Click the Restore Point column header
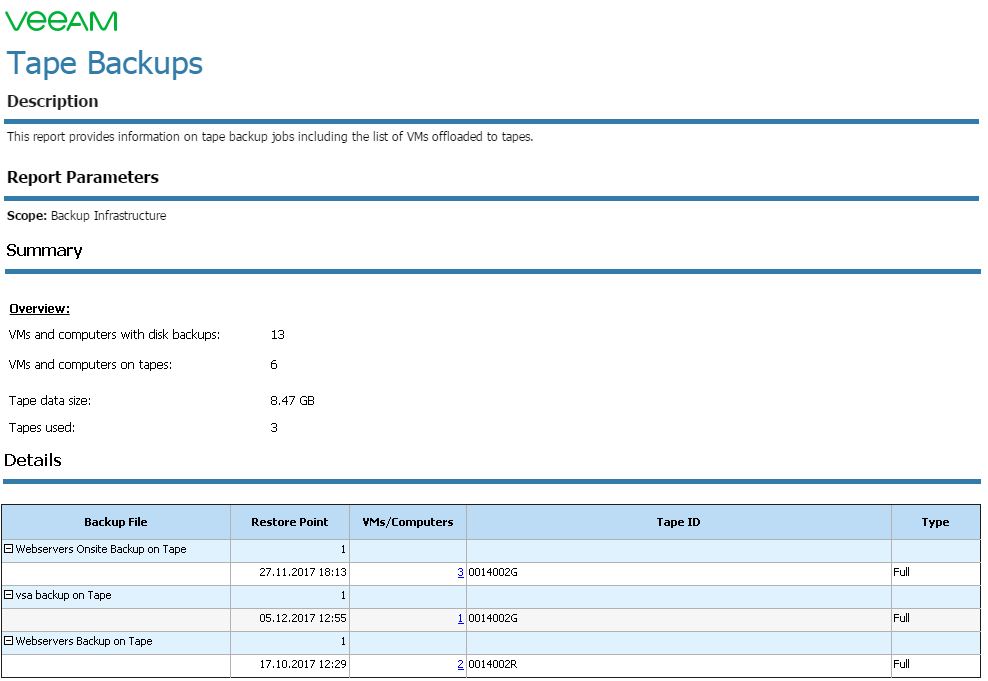The width and height of the screenshot is (988, 681). tap(290, 522)
